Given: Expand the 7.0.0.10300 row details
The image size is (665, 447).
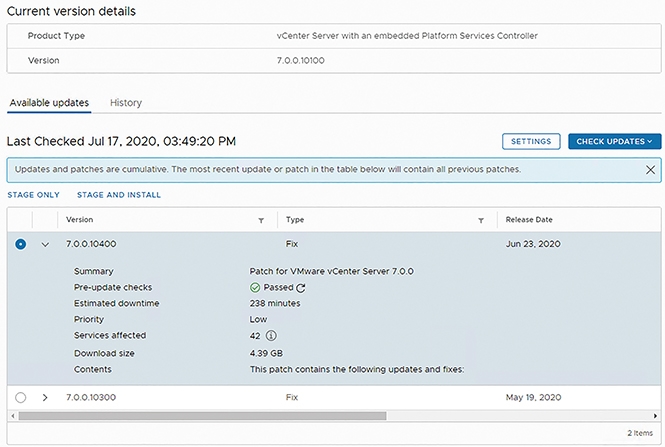Looking at the screenshot, I should tap(45, 398).
